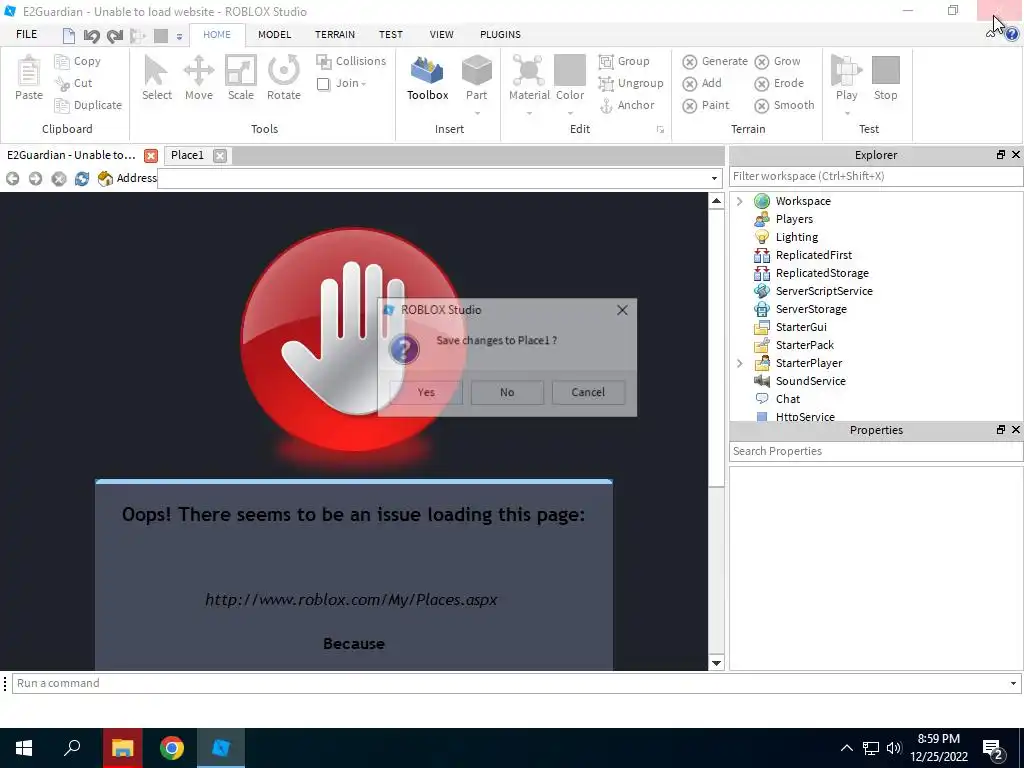Image resolution: width=1024 pixels, height=768 pixels.
Task: Click the Redo arrow in quick access bar
Action: tap(115, 36)
